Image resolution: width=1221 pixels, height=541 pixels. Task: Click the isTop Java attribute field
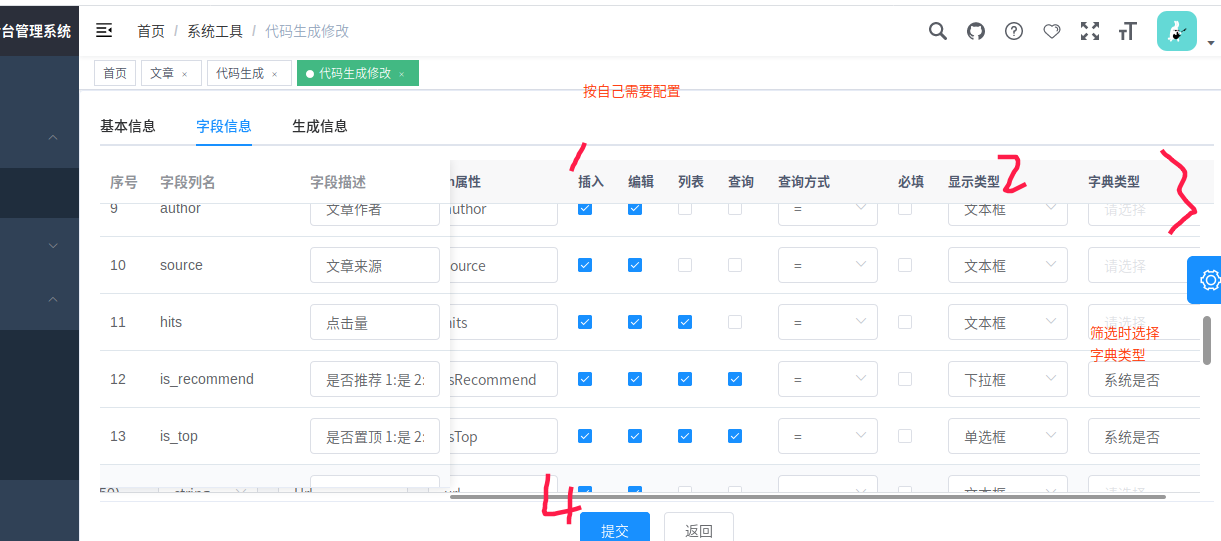tap(504, 436)
